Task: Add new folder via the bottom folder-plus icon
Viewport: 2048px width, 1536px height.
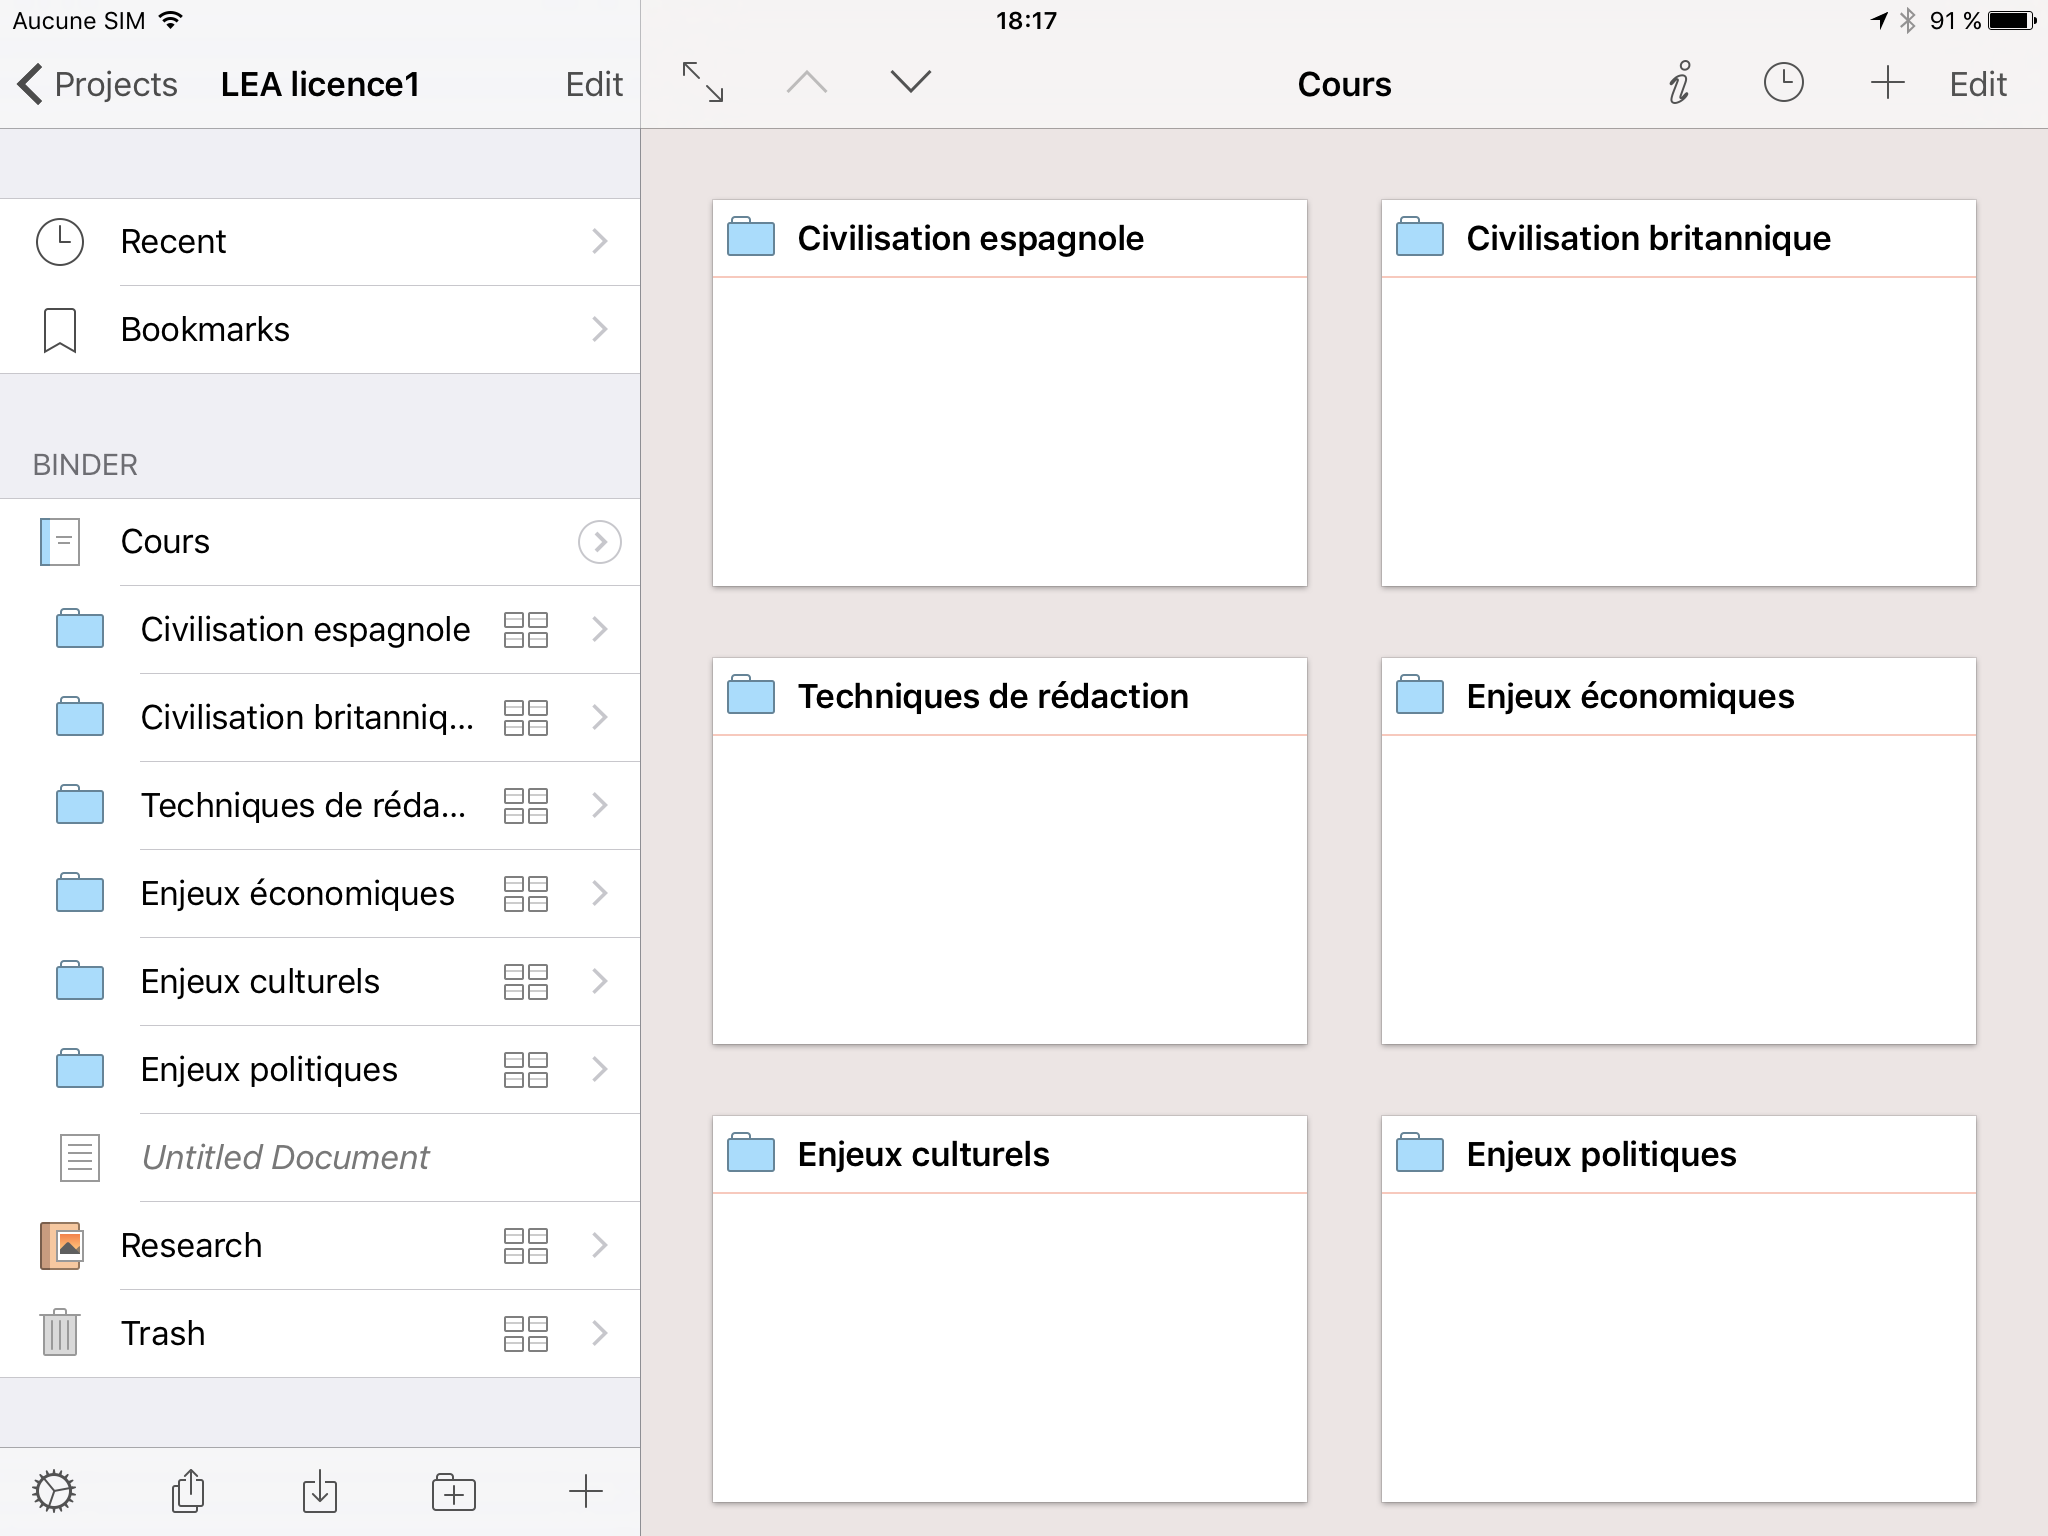Action: coord(454,1492)
